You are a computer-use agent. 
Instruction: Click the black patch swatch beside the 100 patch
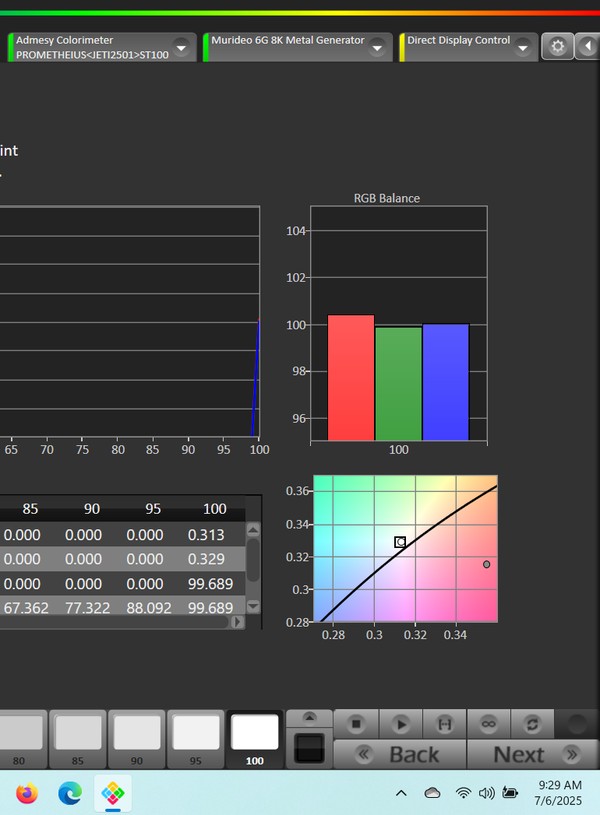(x=309, y=748)
